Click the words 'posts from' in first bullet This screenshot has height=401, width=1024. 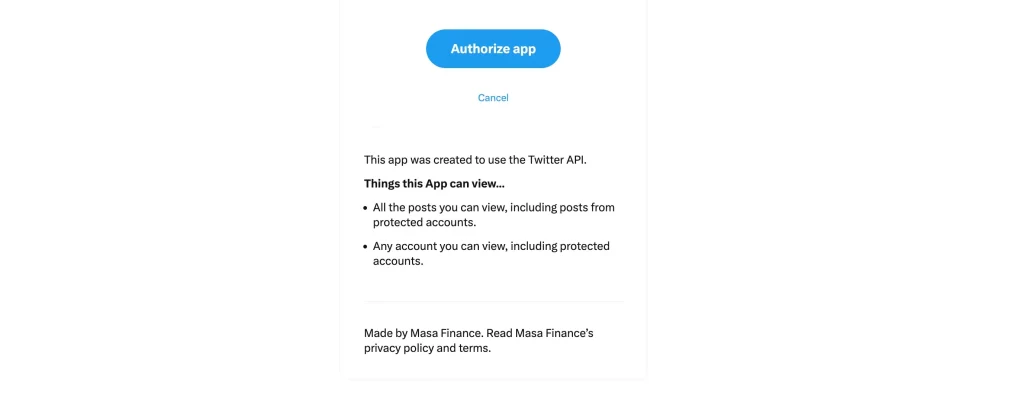pyautogui.click(x=588, y=208)
